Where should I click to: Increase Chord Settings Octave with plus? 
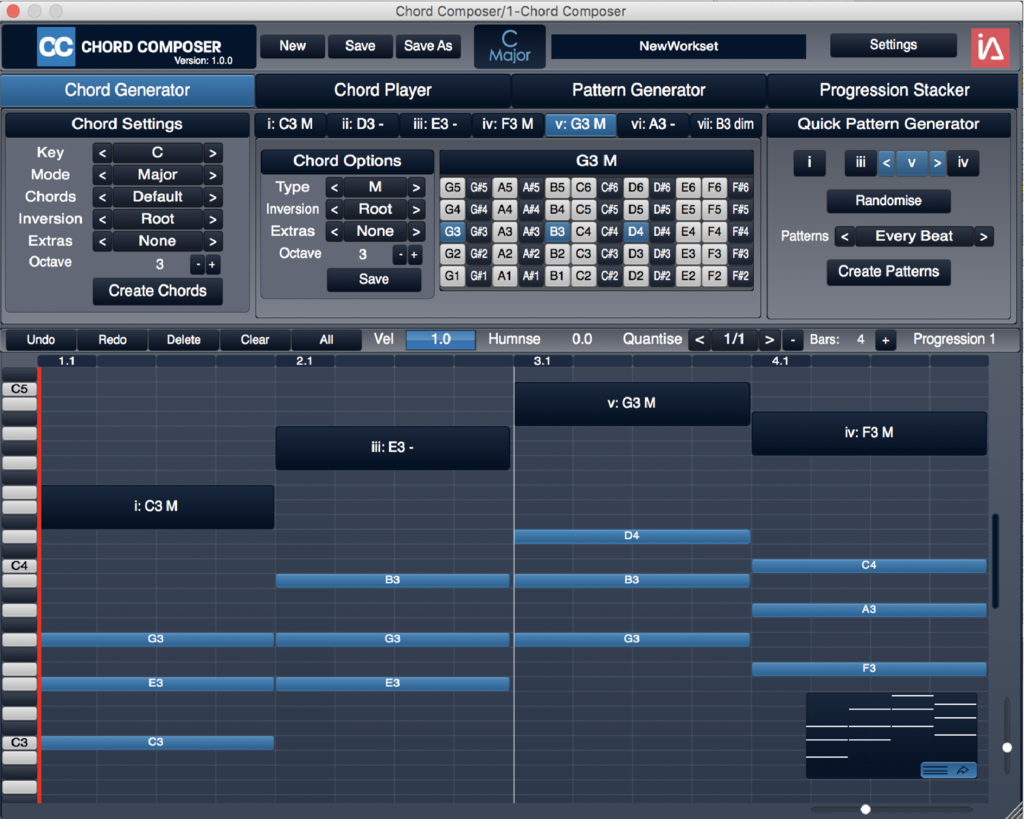(x=212, y=265)
